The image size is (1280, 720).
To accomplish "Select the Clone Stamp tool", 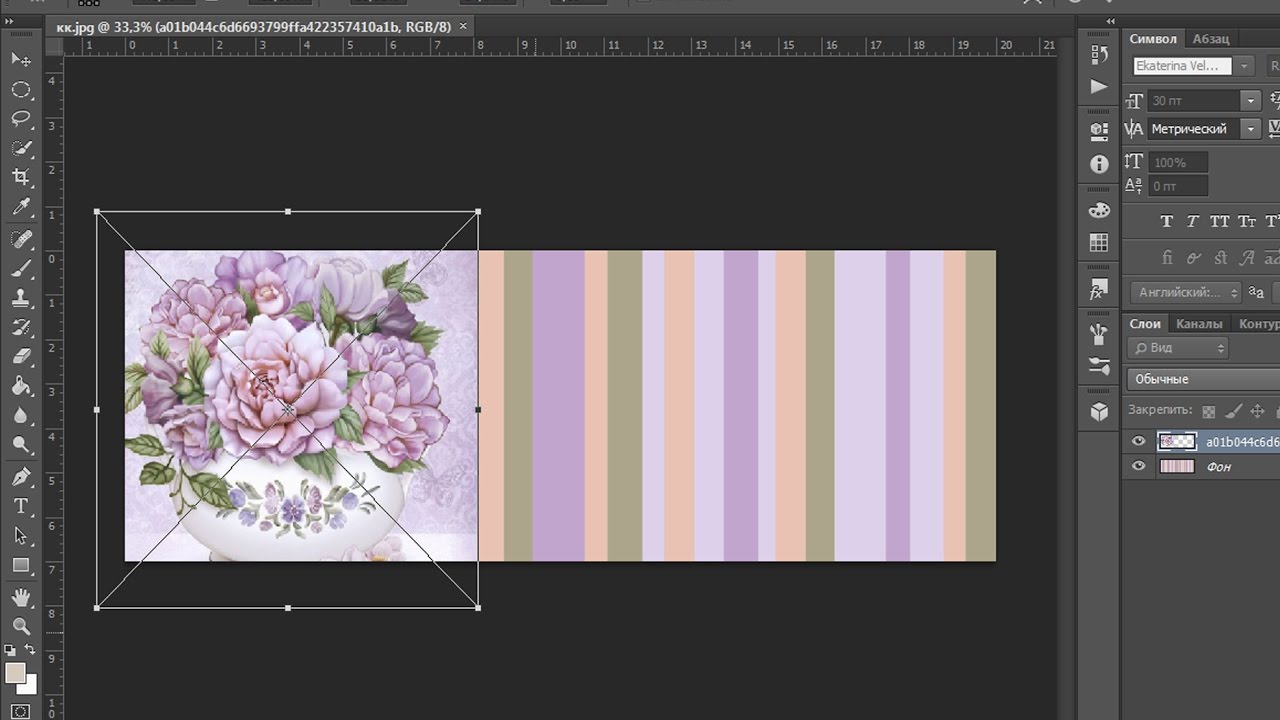I will coord(20,298).
